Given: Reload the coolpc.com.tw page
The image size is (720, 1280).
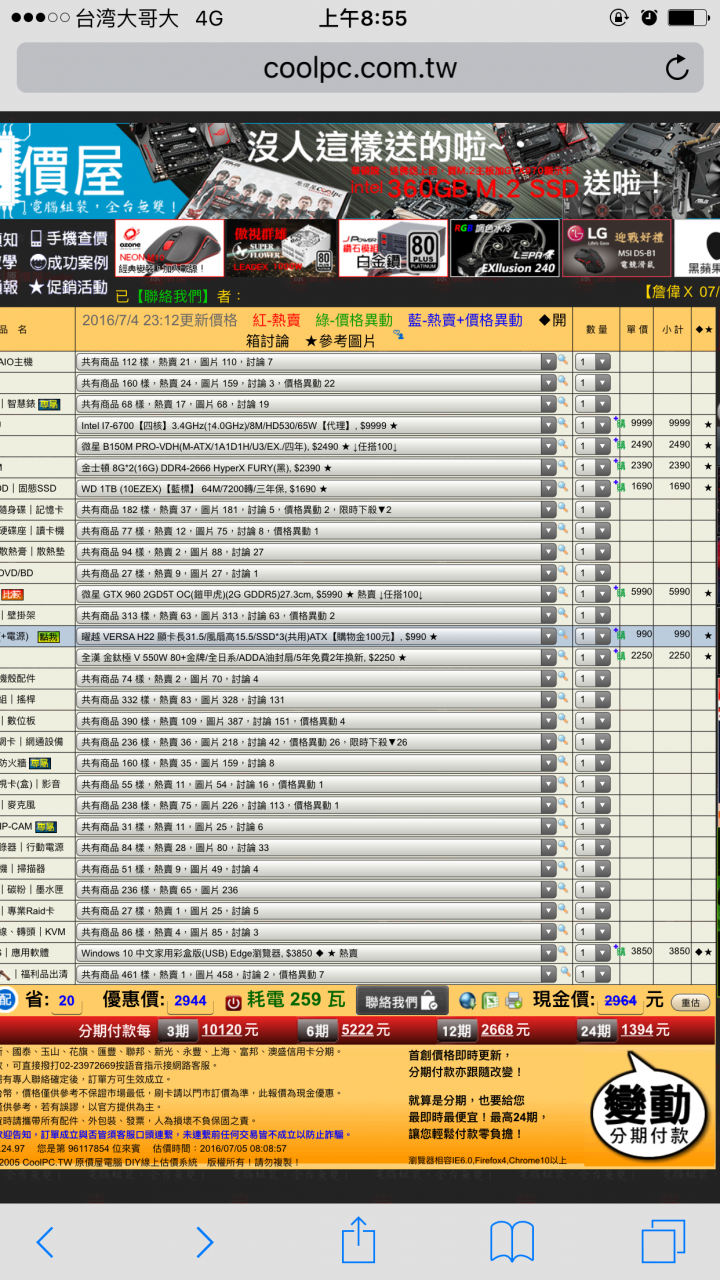Looking at the screenshot, I should click(677, 68).
